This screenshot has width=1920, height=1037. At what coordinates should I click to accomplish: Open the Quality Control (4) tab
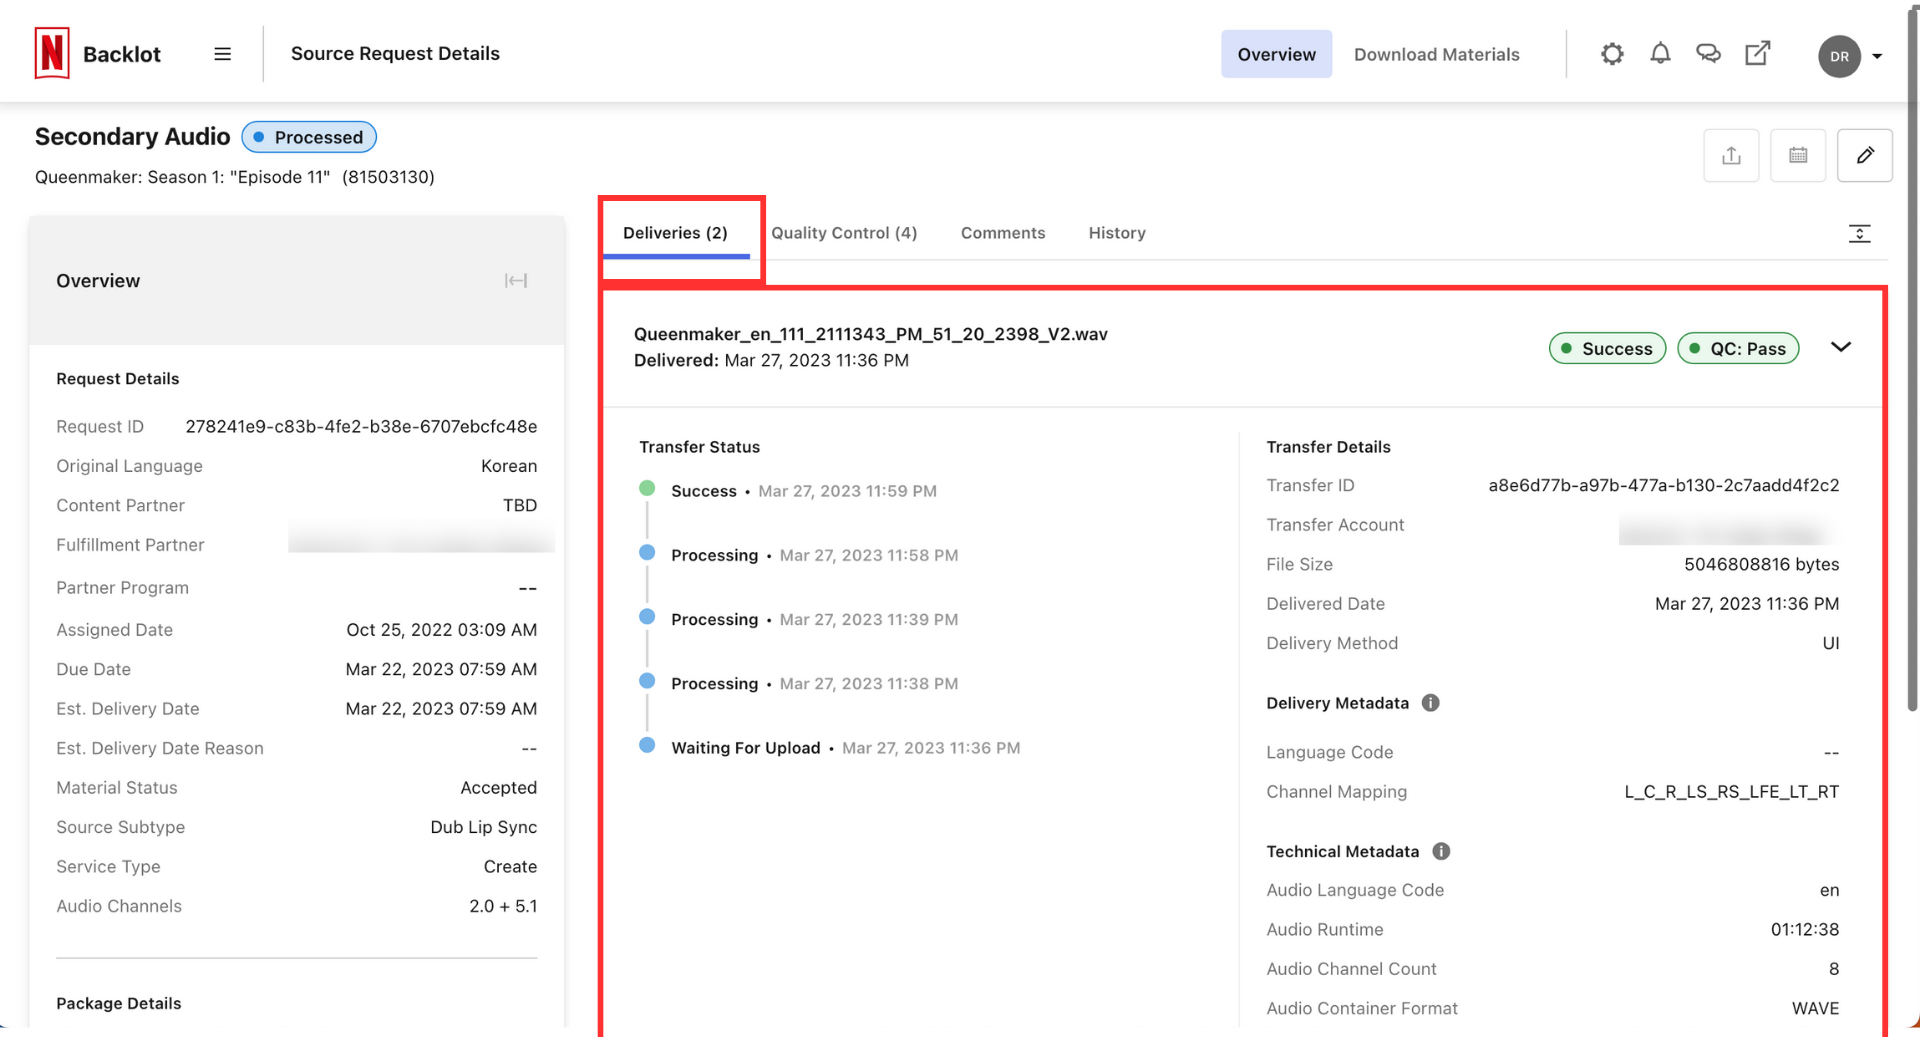[844, 233]
